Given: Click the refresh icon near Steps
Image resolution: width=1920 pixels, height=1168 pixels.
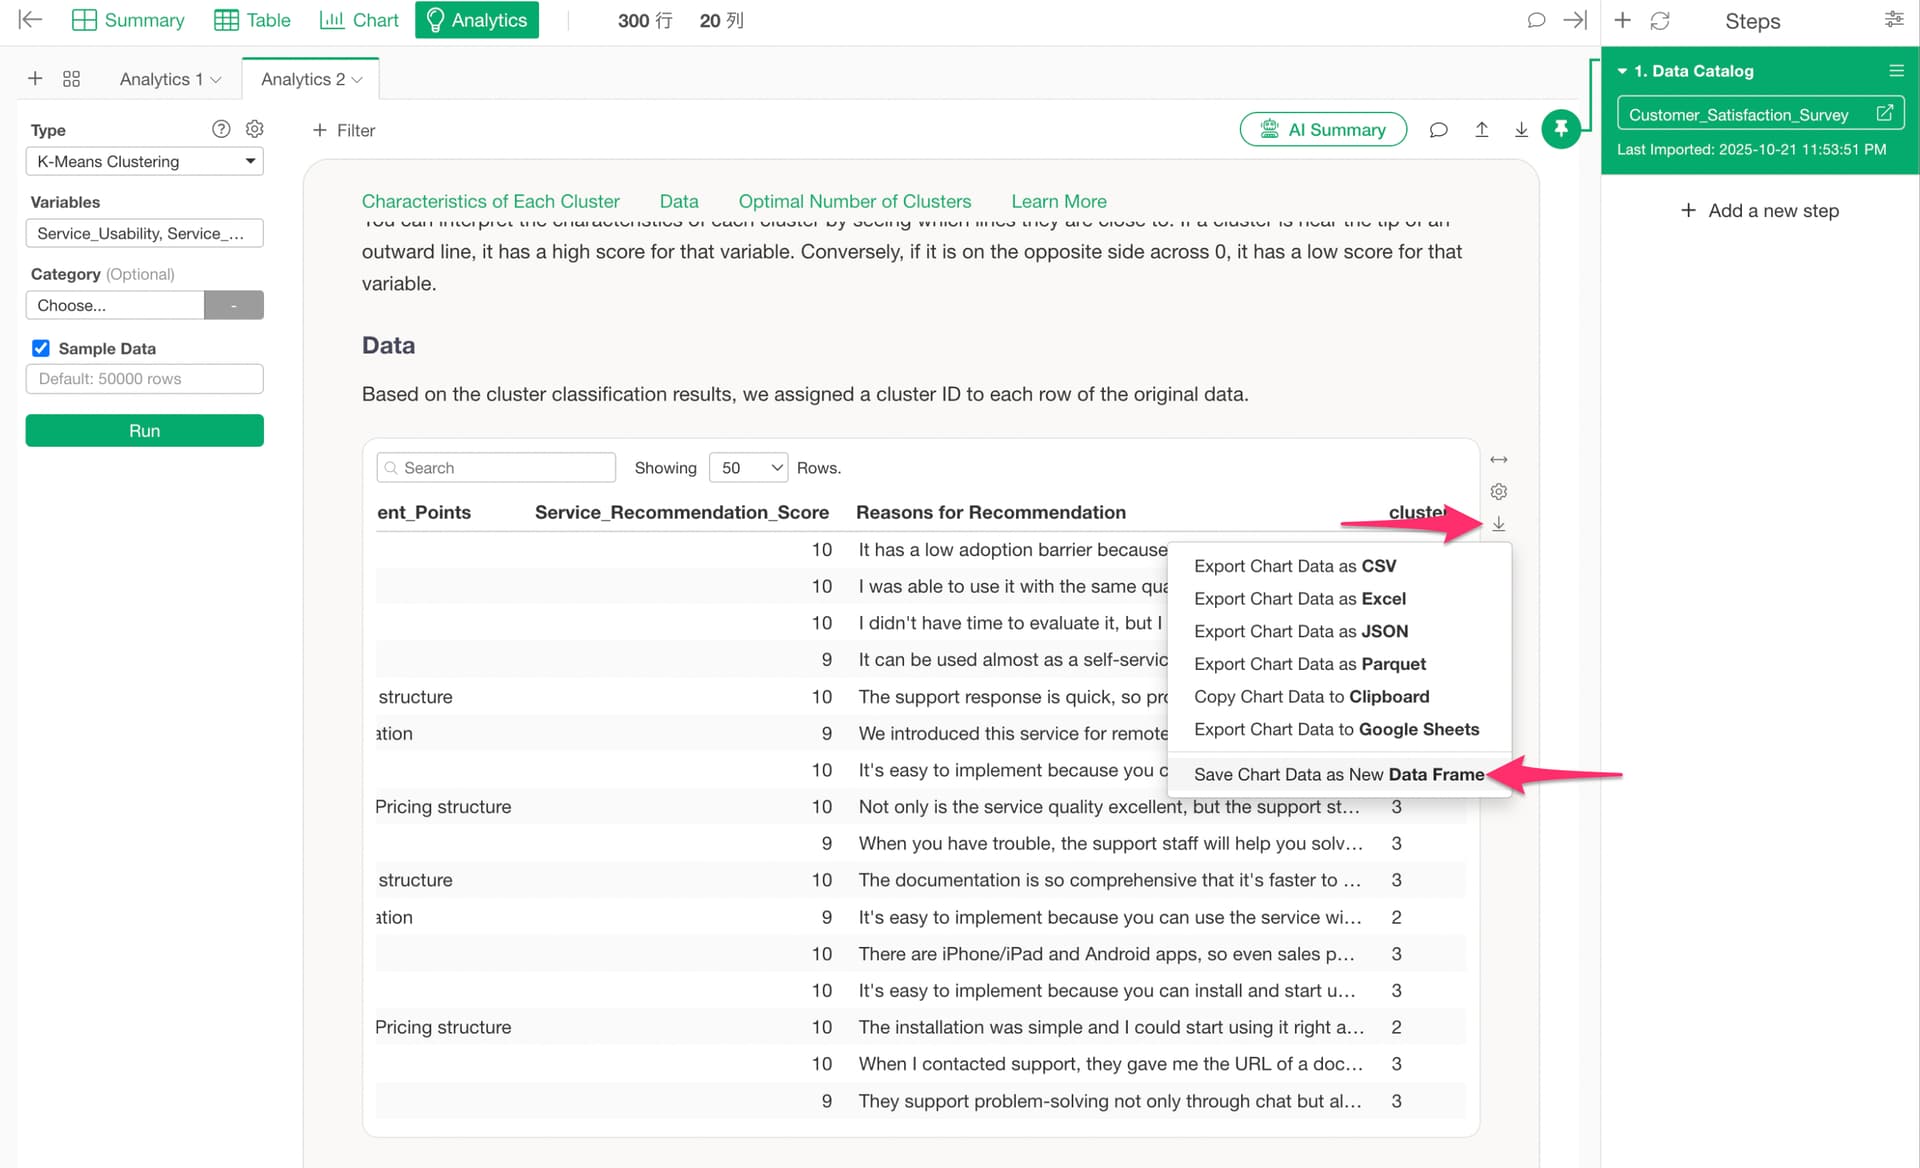Looking at the screenshot, I should coord(1660,21).
